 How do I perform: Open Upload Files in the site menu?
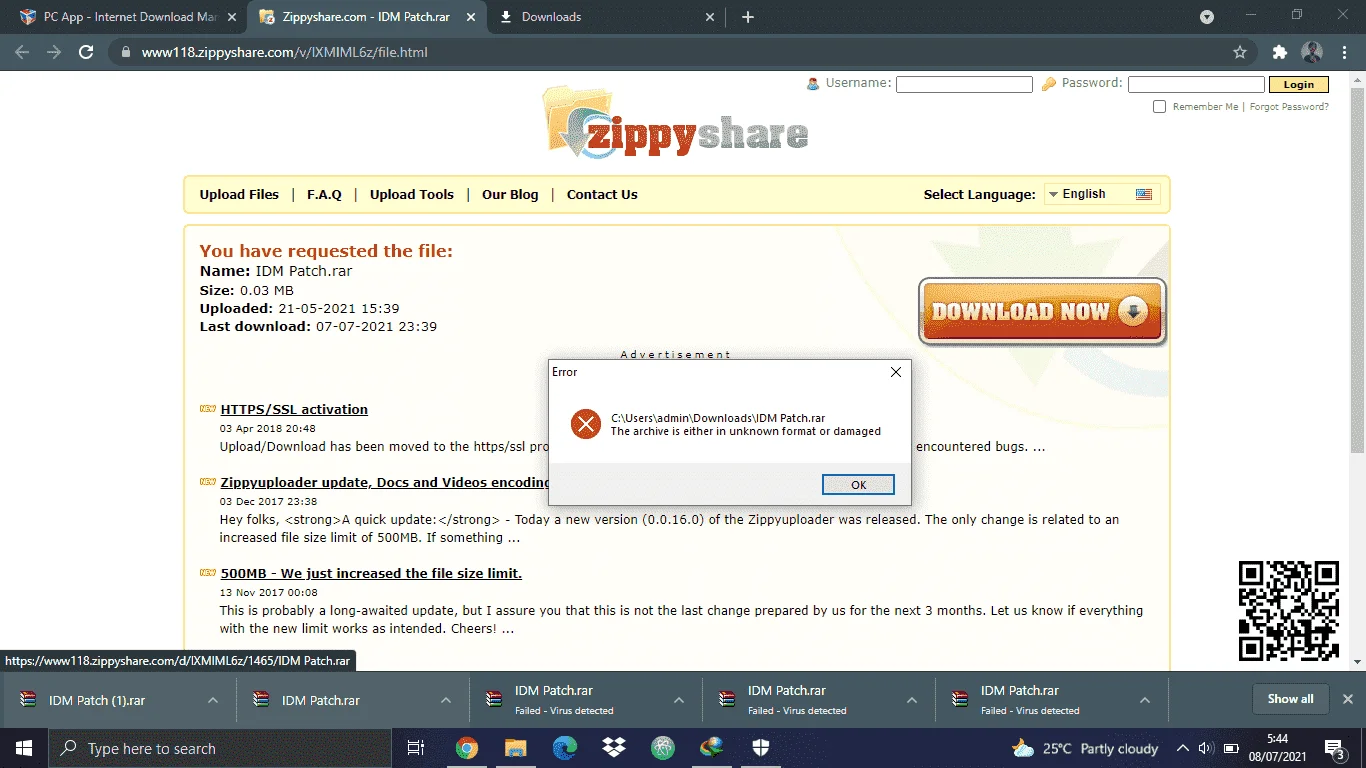tap(239, 195)
